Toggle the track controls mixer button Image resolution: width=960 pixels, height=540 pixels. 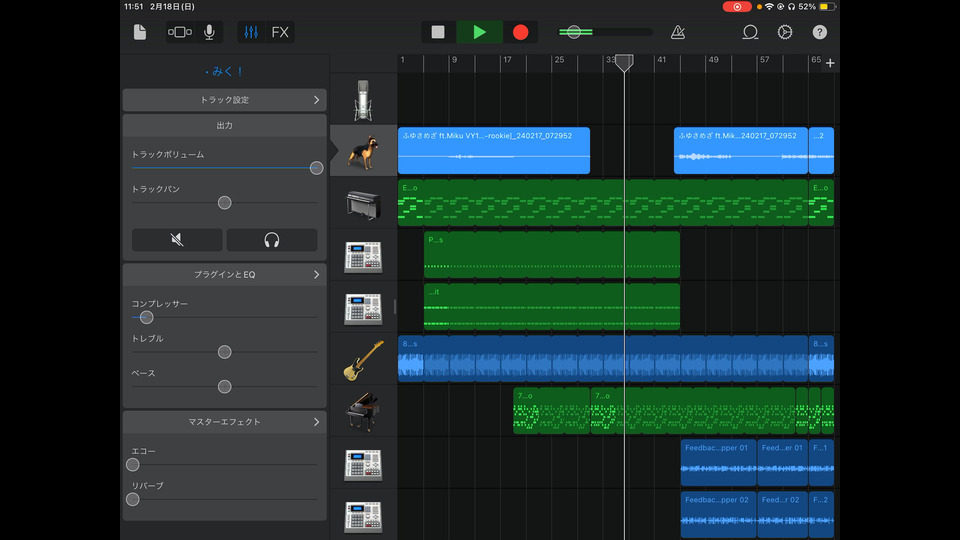coord(251,32)
